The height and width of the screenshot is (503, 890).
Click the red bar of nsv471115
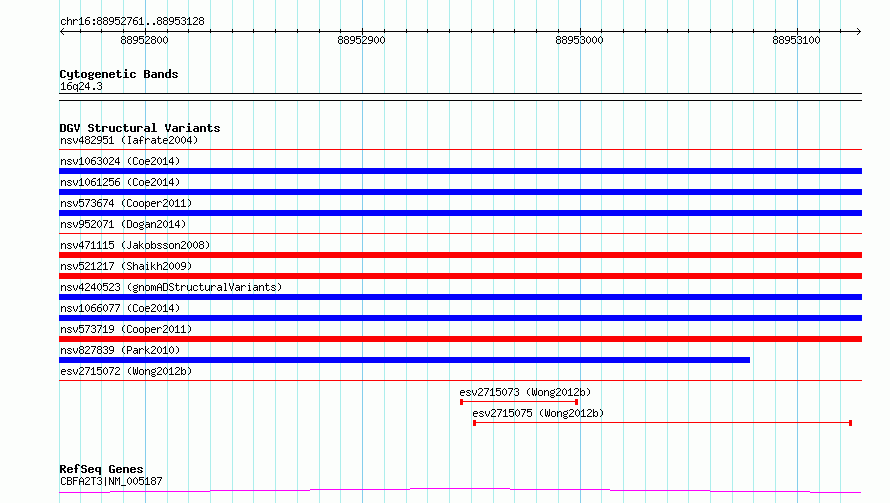[460, 255]
